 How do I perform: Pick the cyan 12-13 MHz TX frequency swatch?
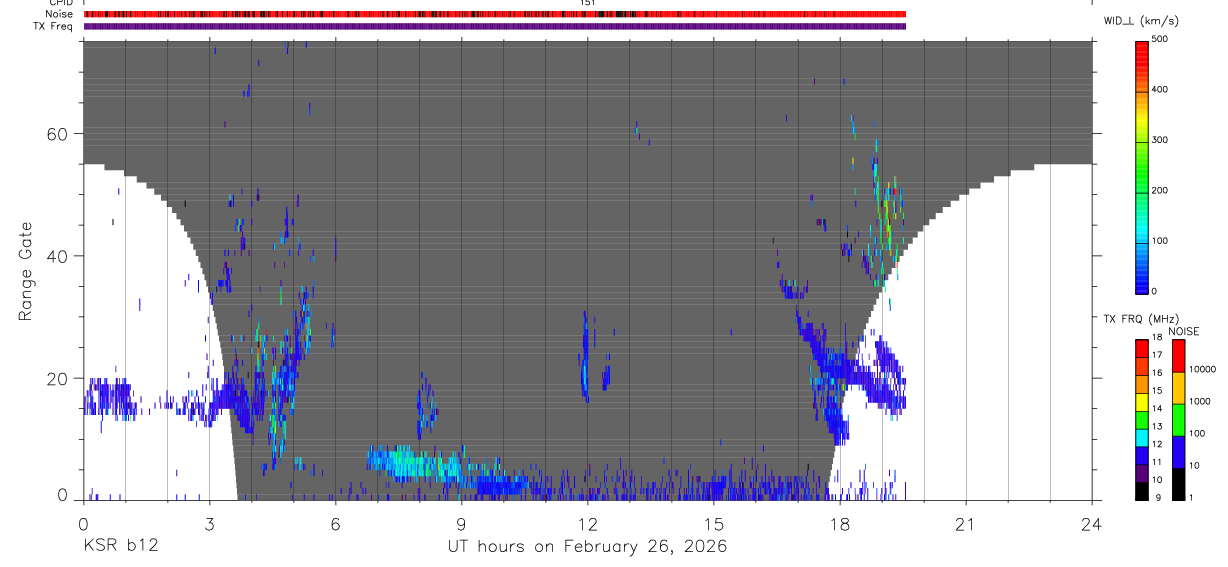pos(1141,437)
